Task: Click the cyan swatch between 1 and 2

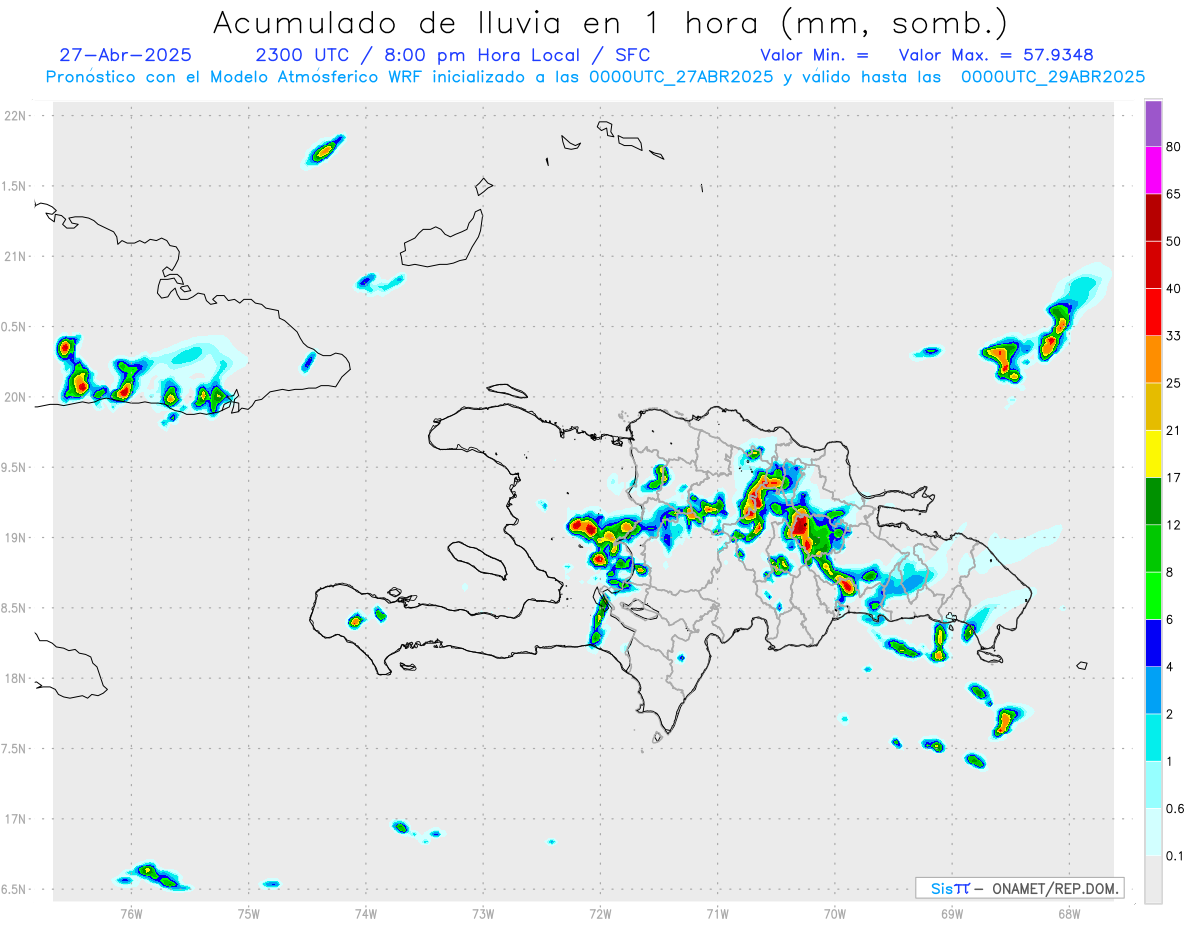Action: pos(1153,737)
